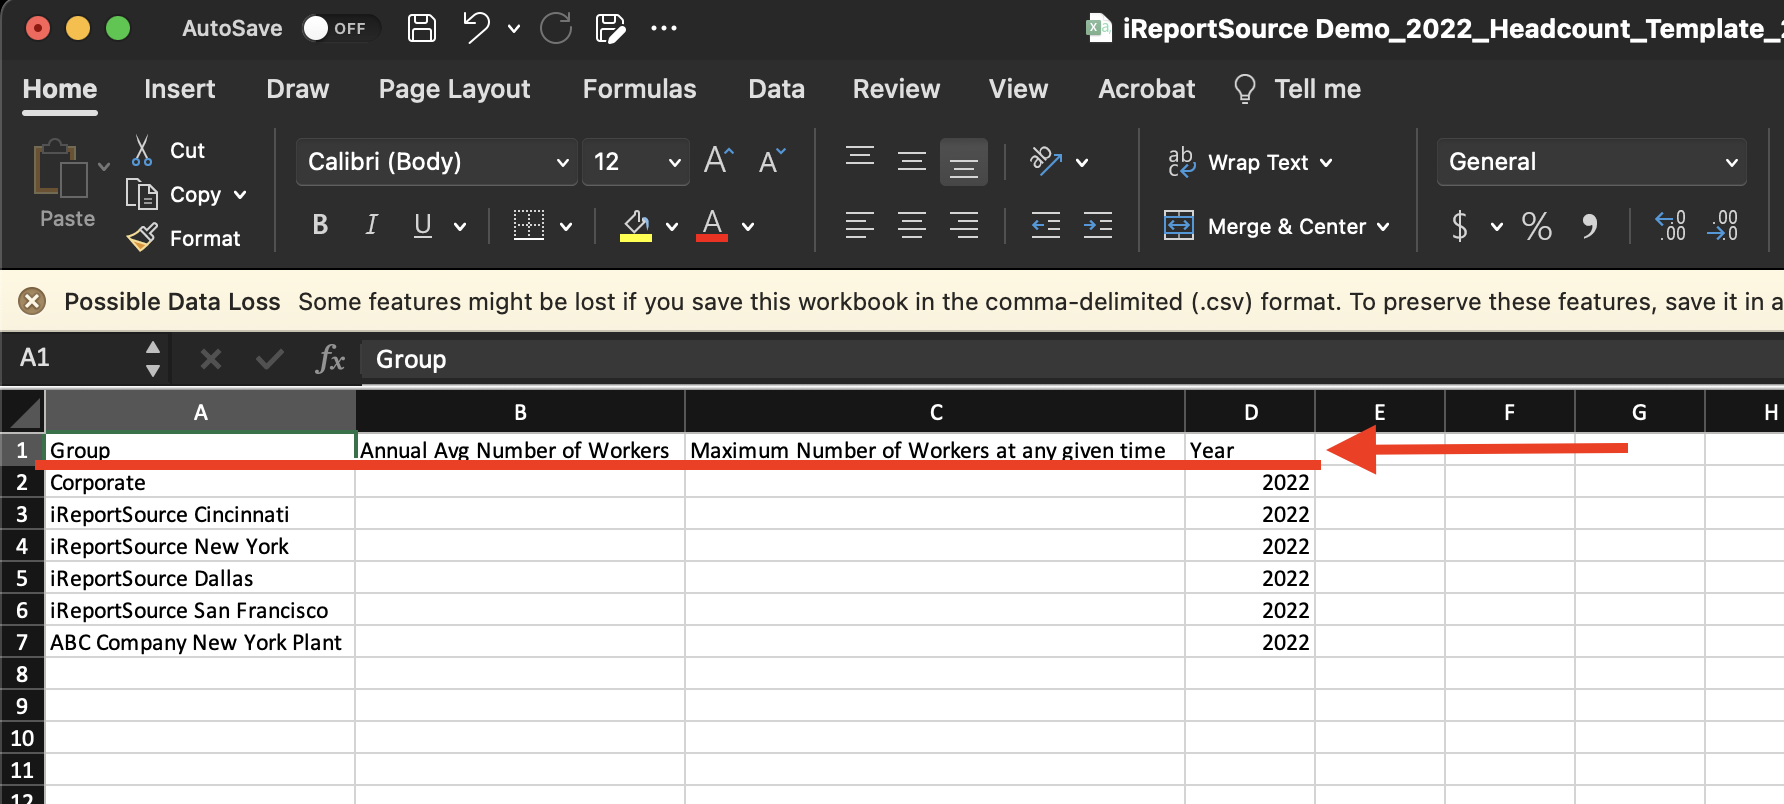
Task: Open the Draw tab
Action: [x=298, y=89]
